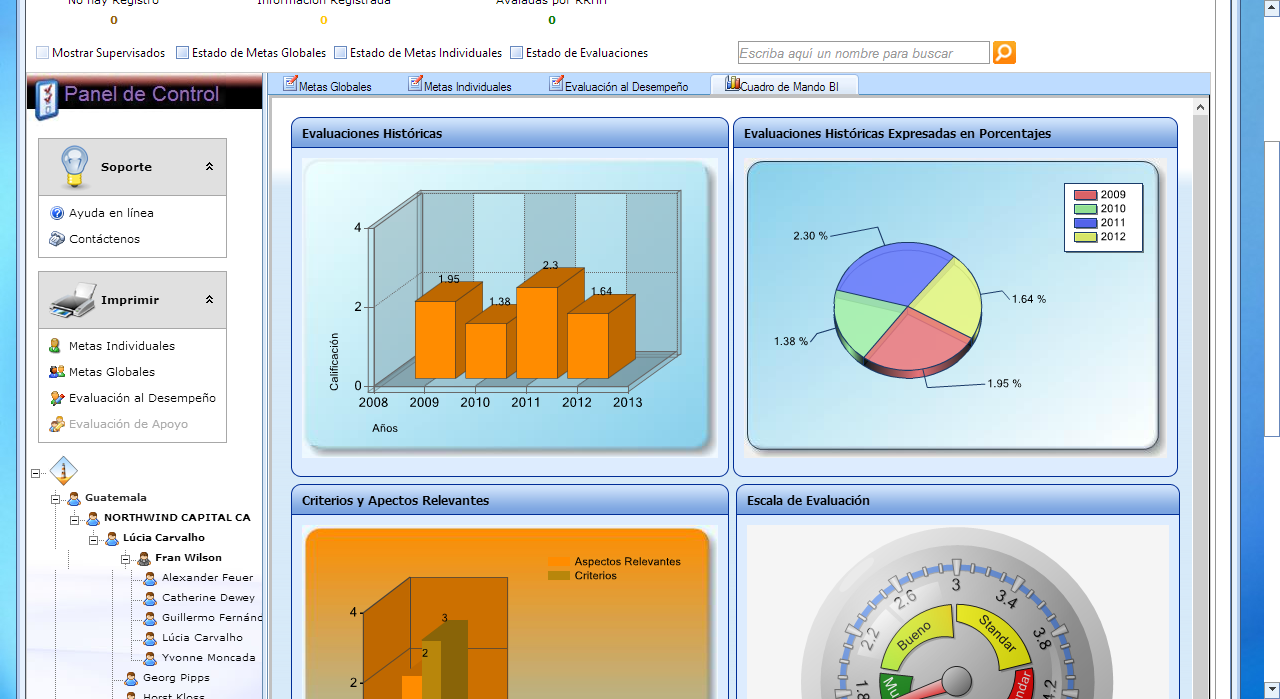
Task: Click Alexander Feuer's person icon
Action: [151, 578]
